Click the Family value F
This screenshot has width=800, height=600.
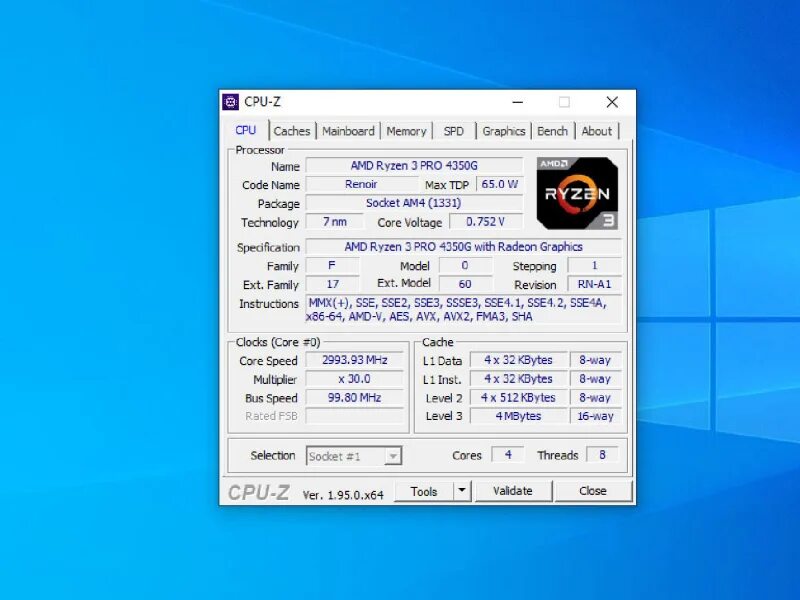tap(332, 266)
